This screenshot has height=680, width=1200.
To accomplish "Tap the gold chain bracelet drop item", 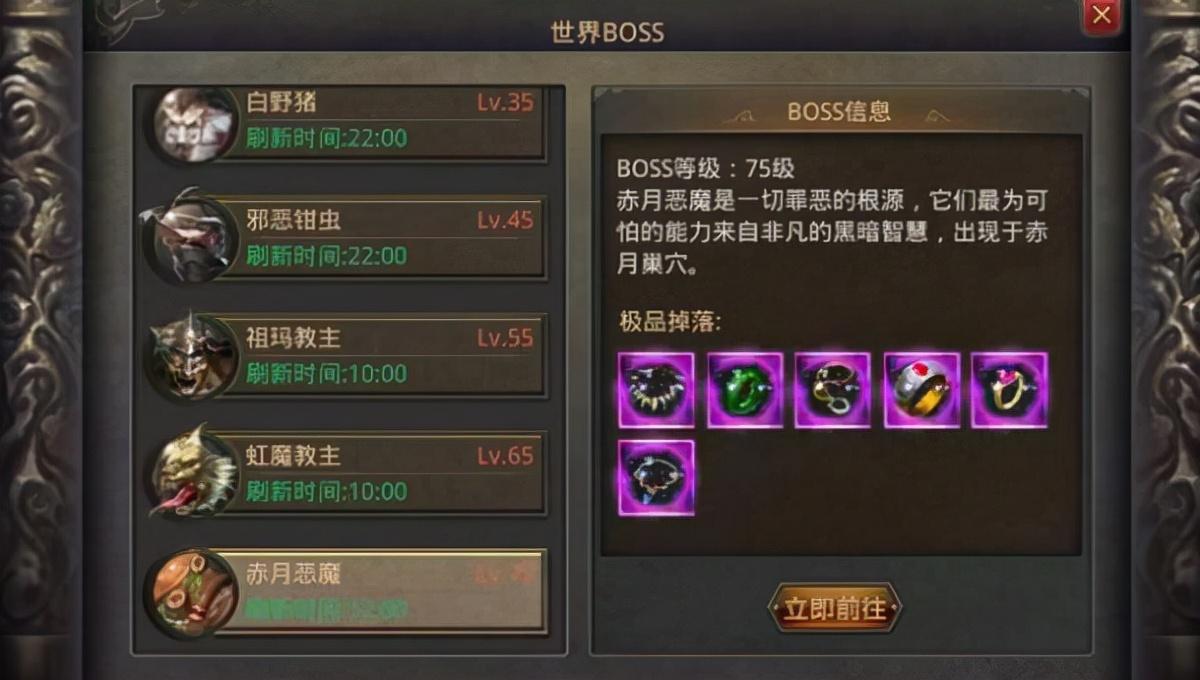I will click(833, 390).
